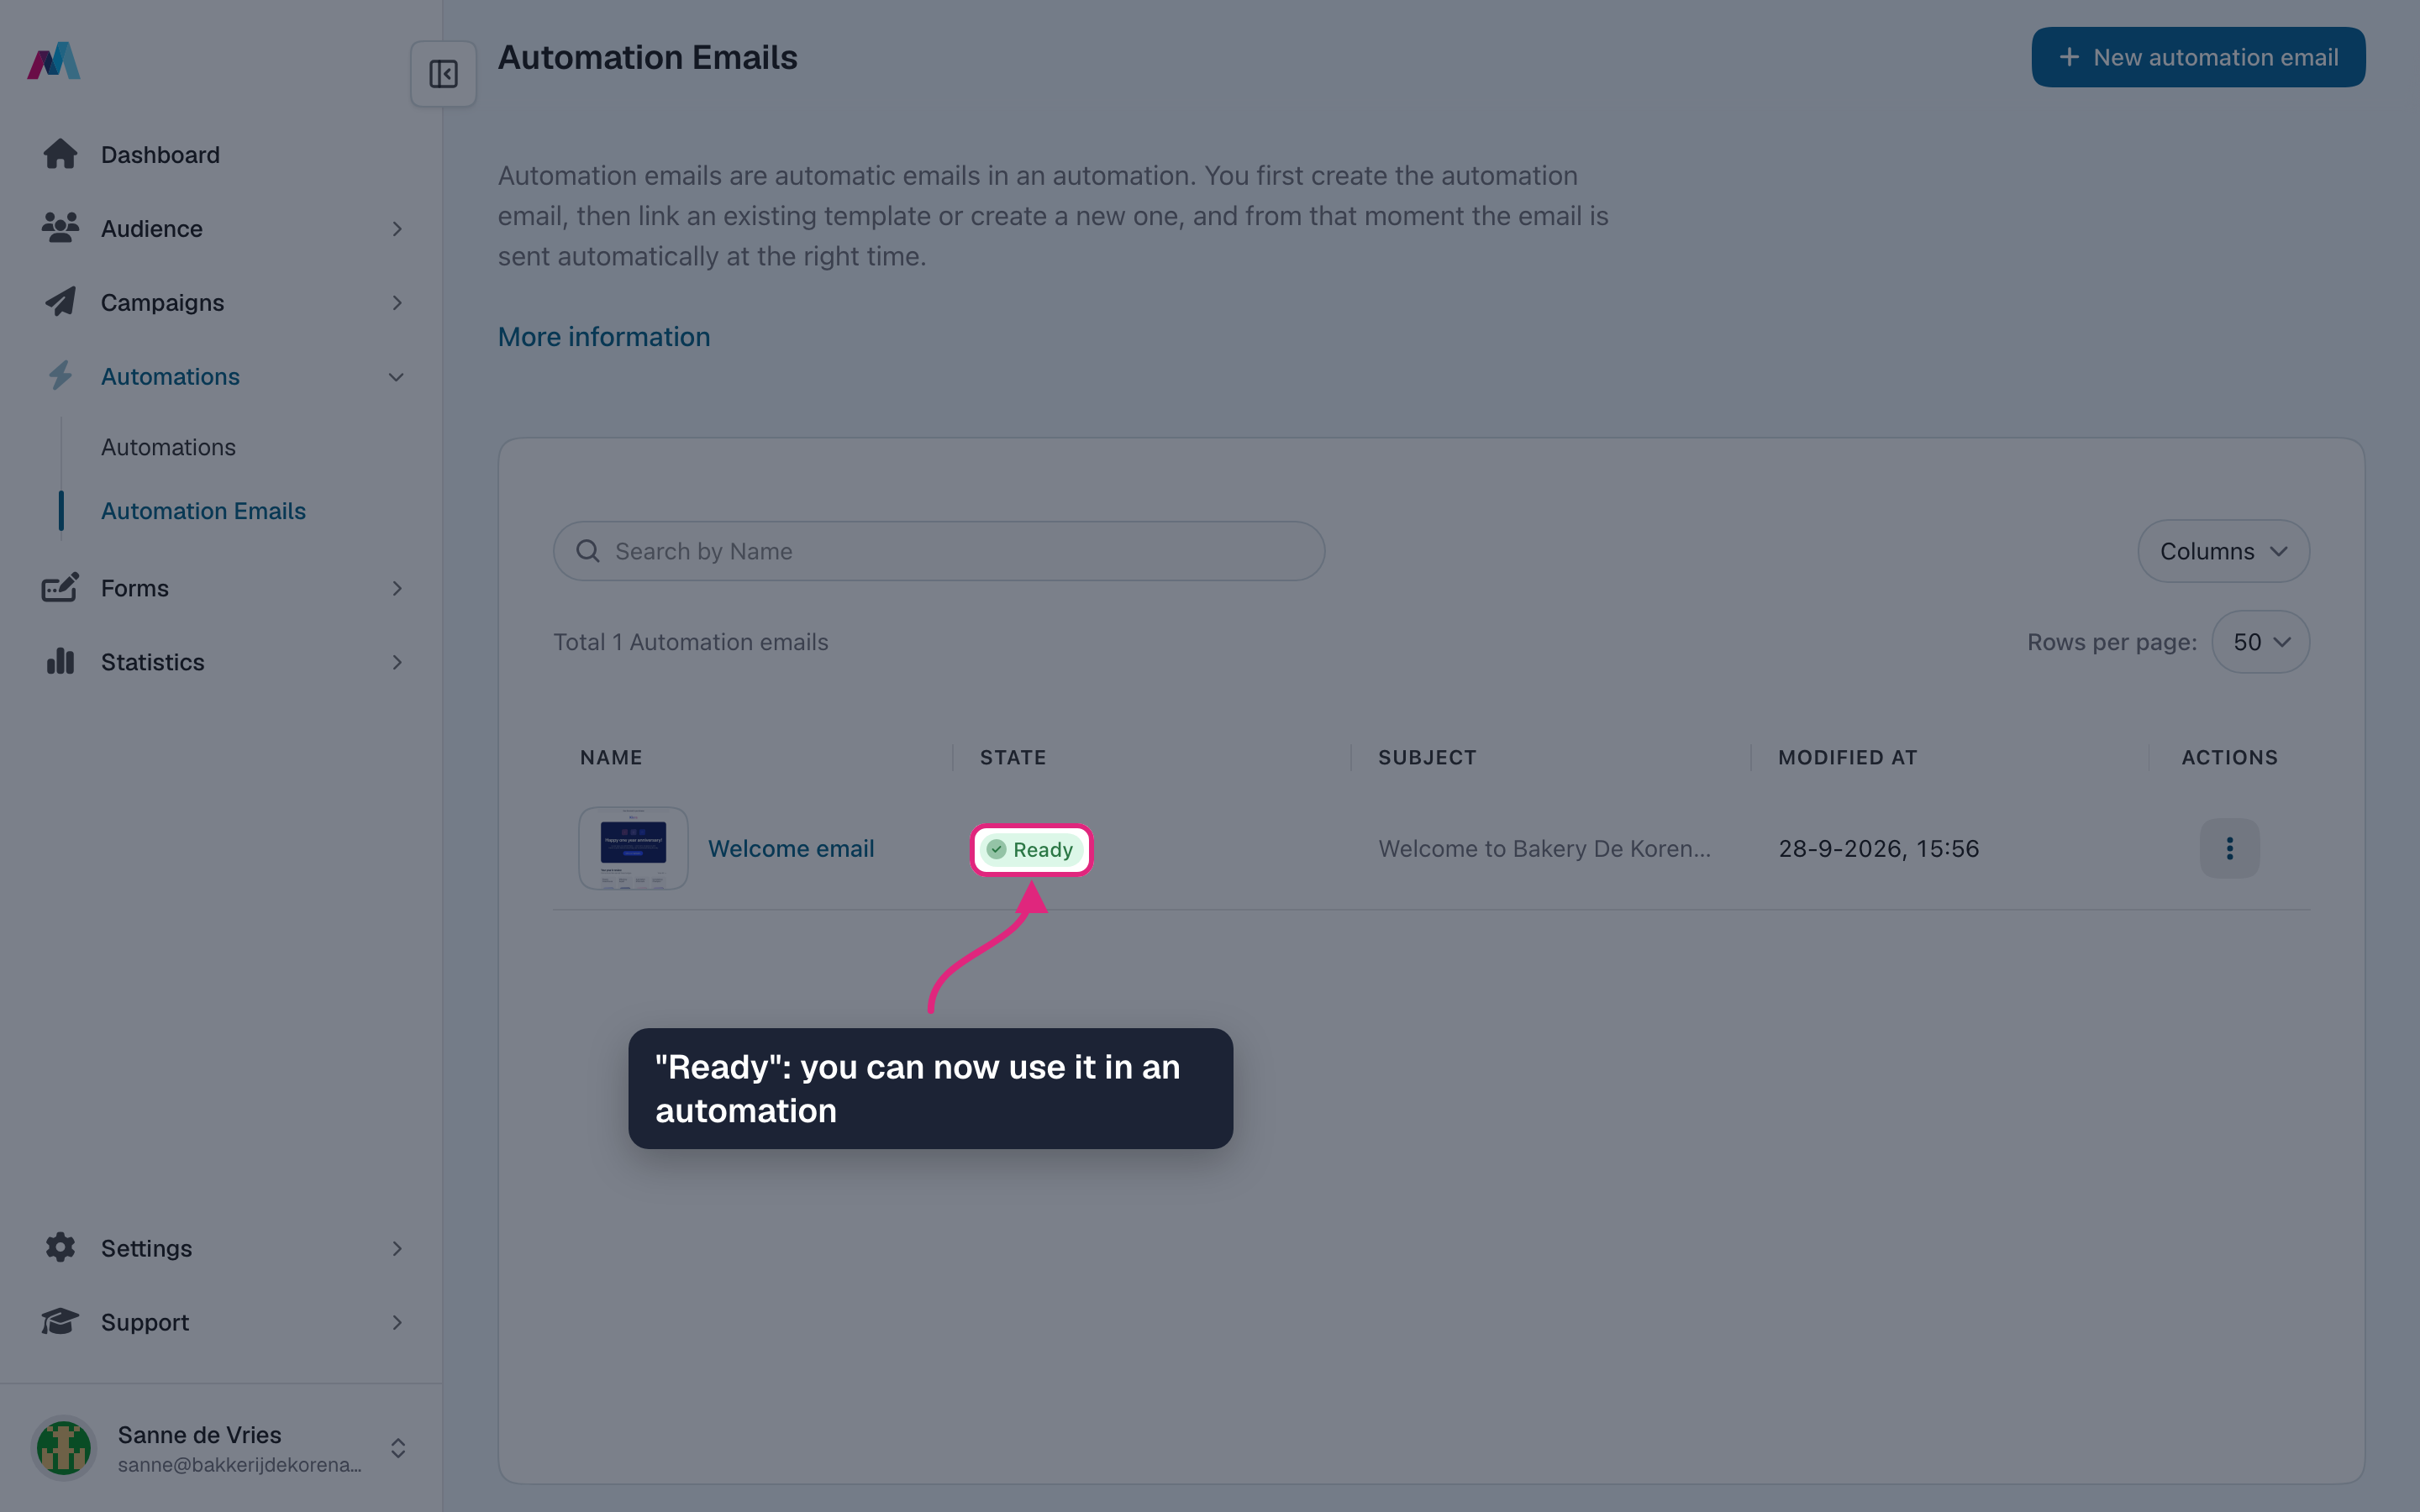This screenshot has height=1512, width=2420.
Task: Click the search magnifier icon
Action: coord(588,551)
